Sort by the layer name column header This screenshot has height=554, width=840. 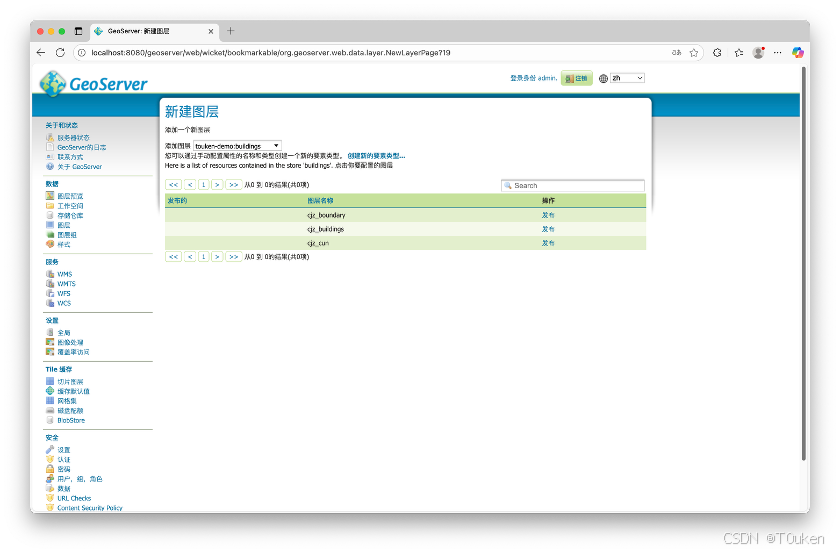pos(320,200)
